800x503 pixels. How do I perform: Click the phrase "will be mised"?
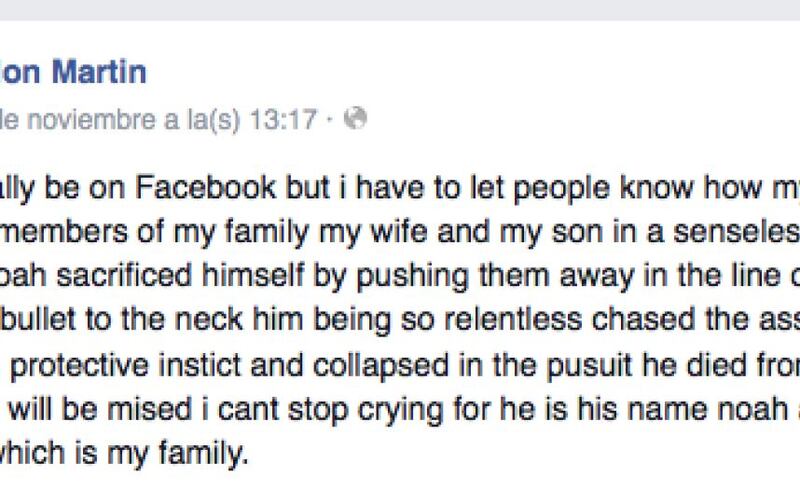101,410
